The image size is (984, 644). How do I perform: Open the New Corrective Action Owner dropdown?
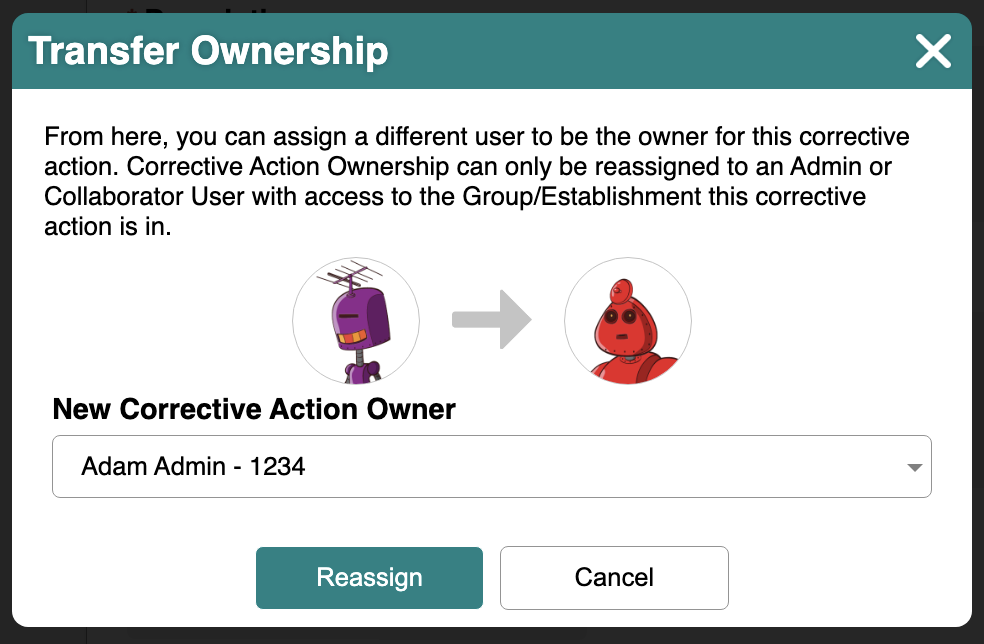492,466
